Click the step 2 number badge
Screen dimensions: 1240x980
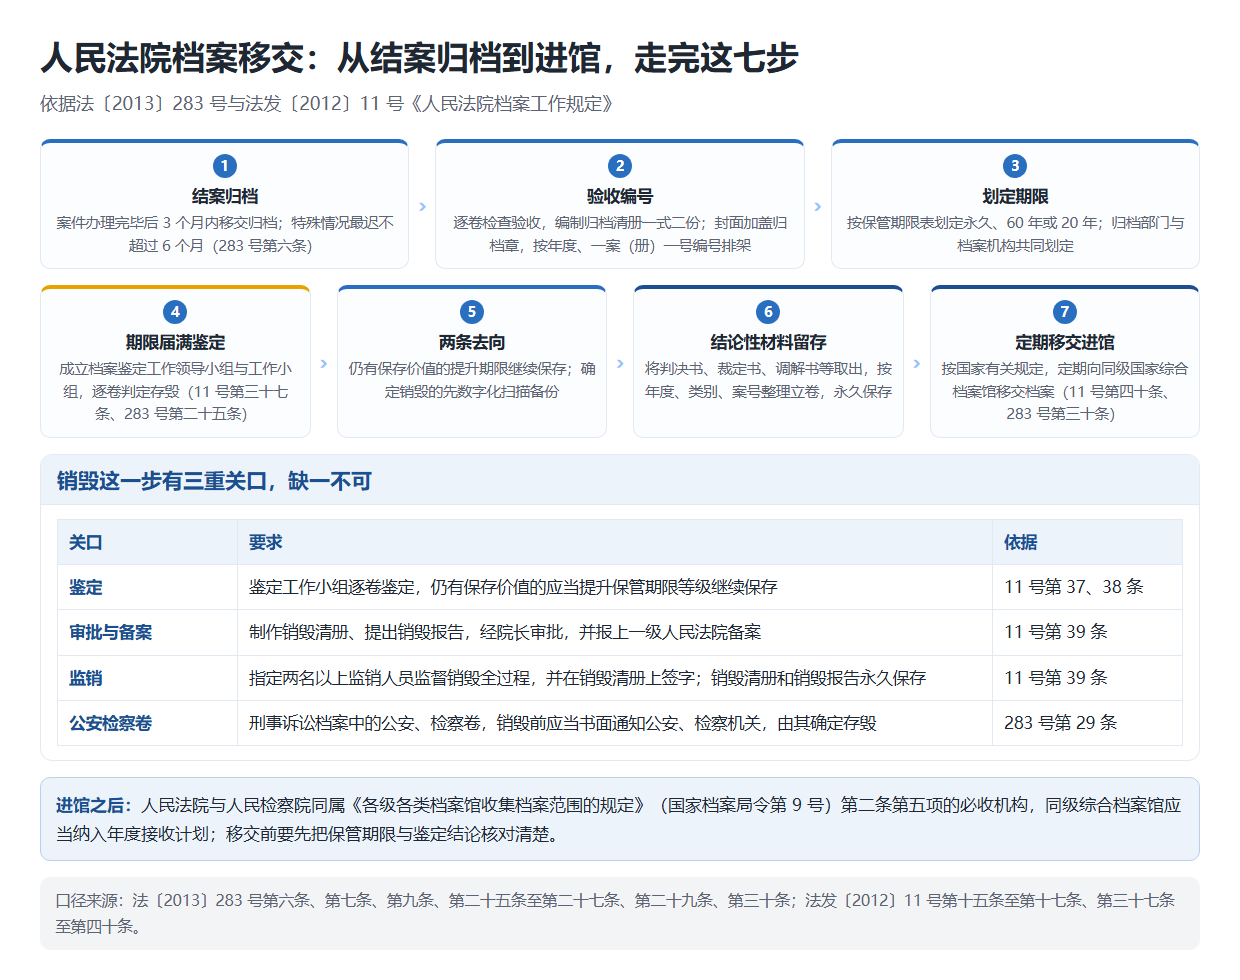620,166
